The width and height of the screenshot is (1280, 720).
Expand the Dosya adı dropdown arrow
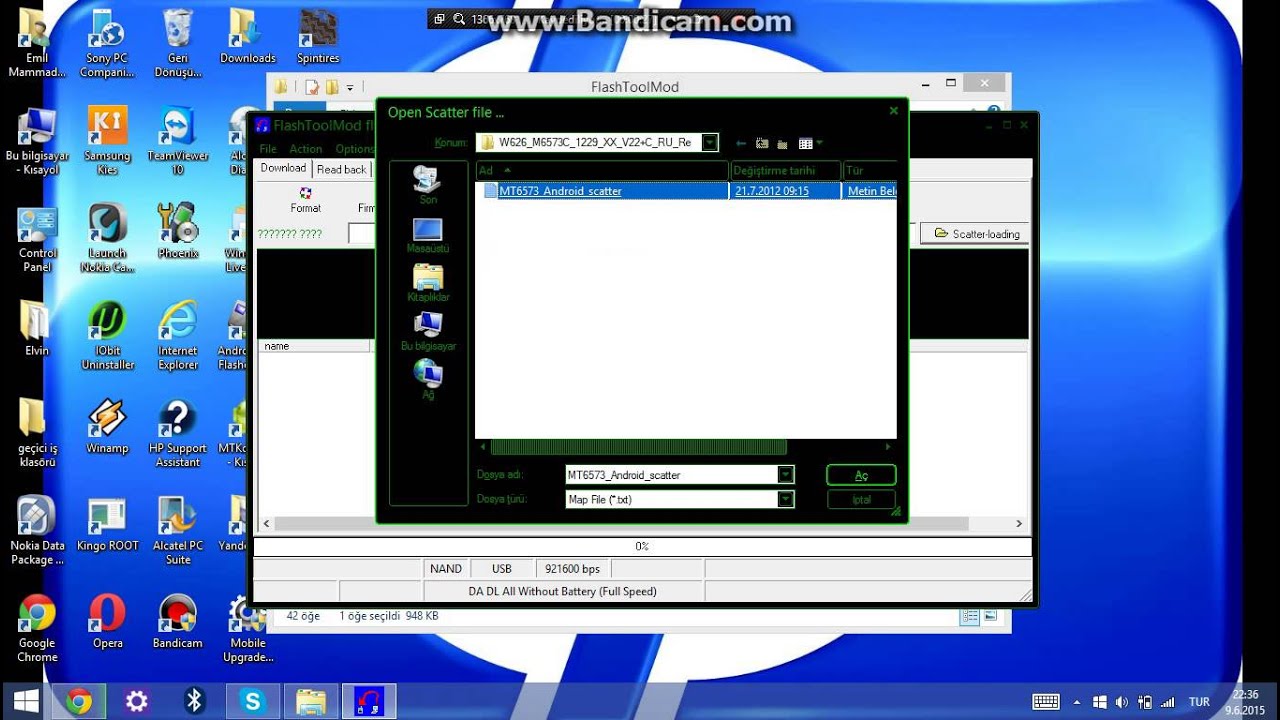[786, 475]
